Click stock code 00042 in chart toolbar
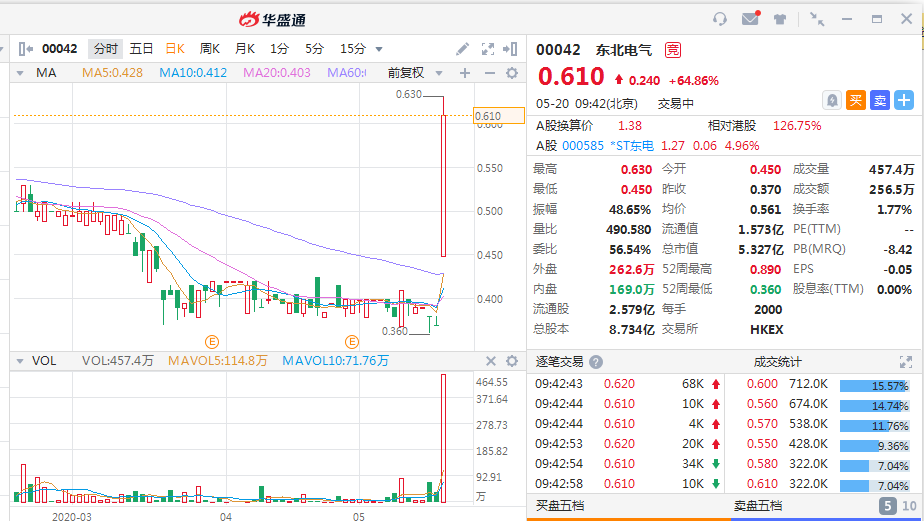The width and height of the screenshot is (924, 521). click(x=60, y=49)
